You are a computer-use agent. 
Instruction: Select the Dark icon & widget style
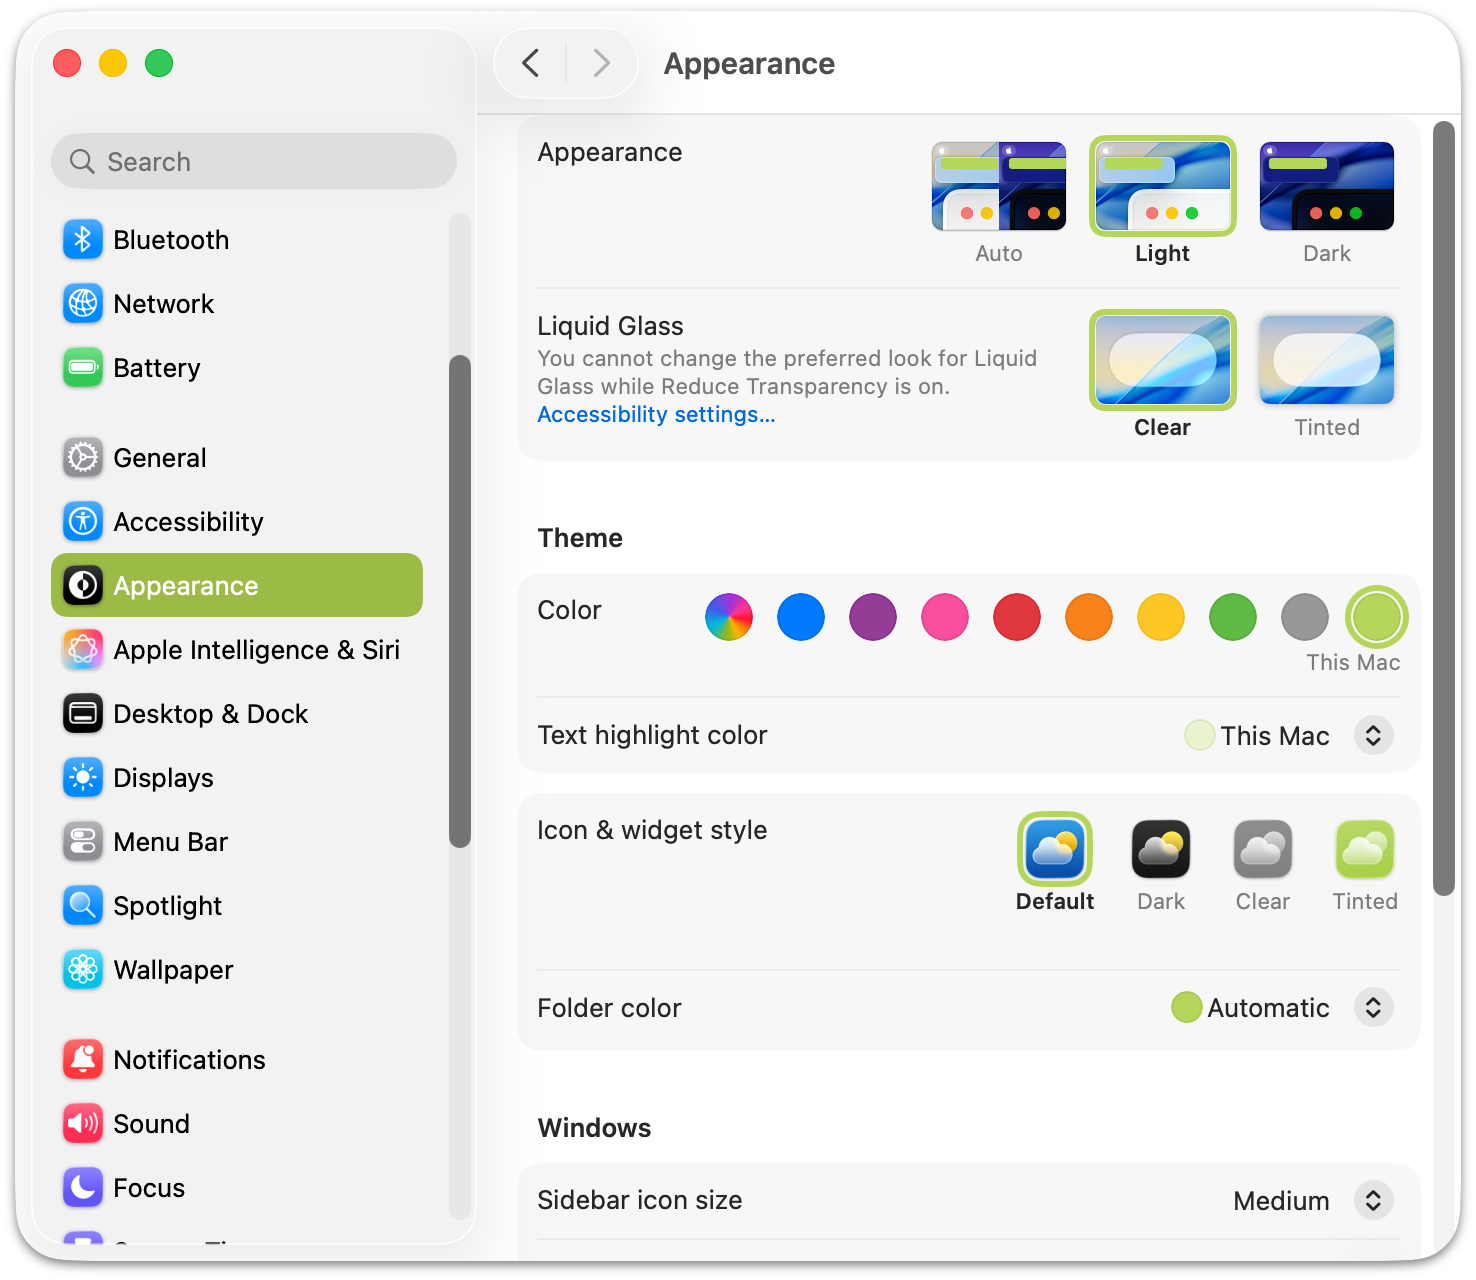(1160, 850)
